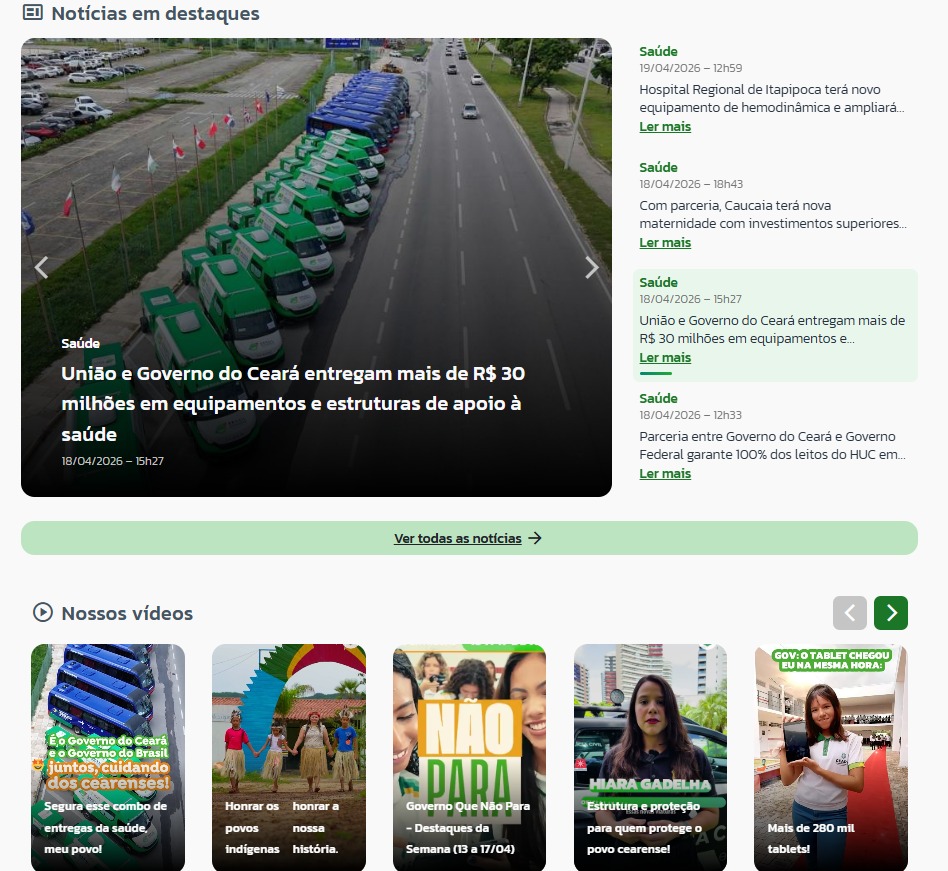Click Ler mais under União e Governo news
Image resolution: width=948 pixels, height=871 pixels.
tap(665, 358)
